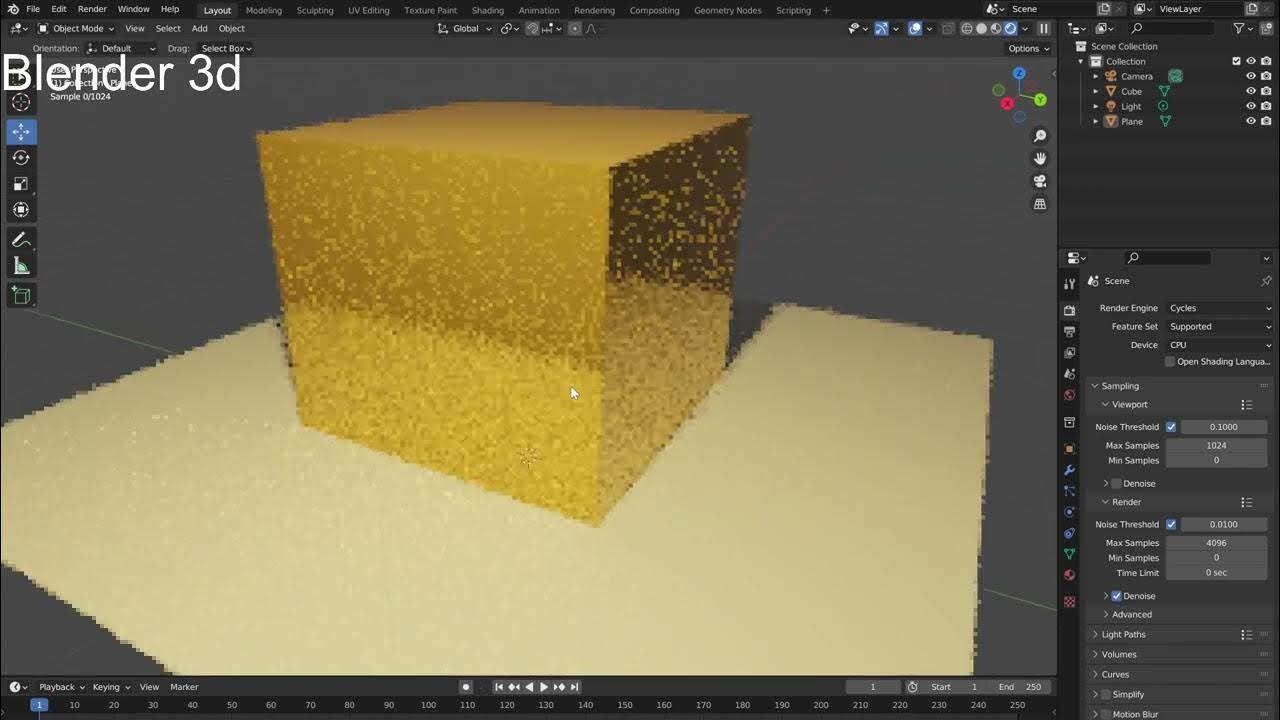Switch to the Geometry Nodes tab
The height and width of the screenshot is (720, 1280).
click(x=727, y=10)
